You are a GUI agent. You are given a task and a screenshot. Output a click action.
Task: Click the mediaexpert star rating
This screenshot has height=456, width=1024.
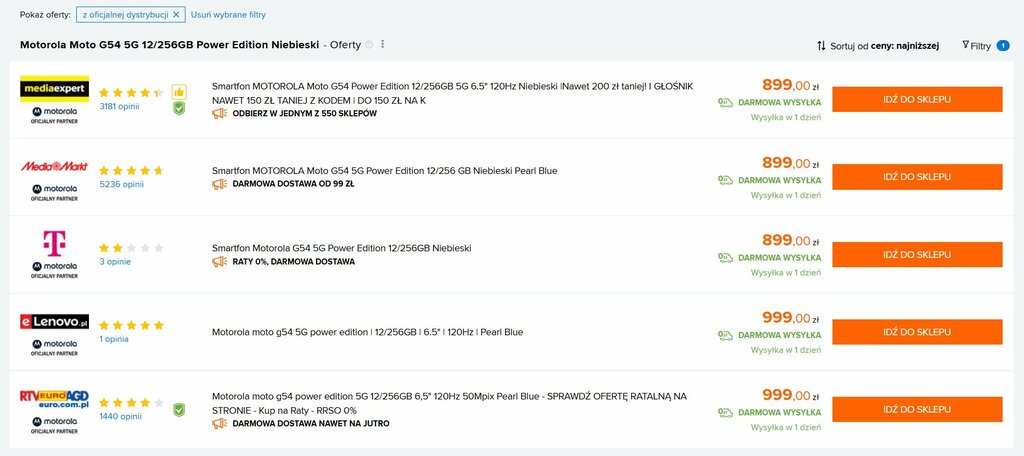point(131,93)
